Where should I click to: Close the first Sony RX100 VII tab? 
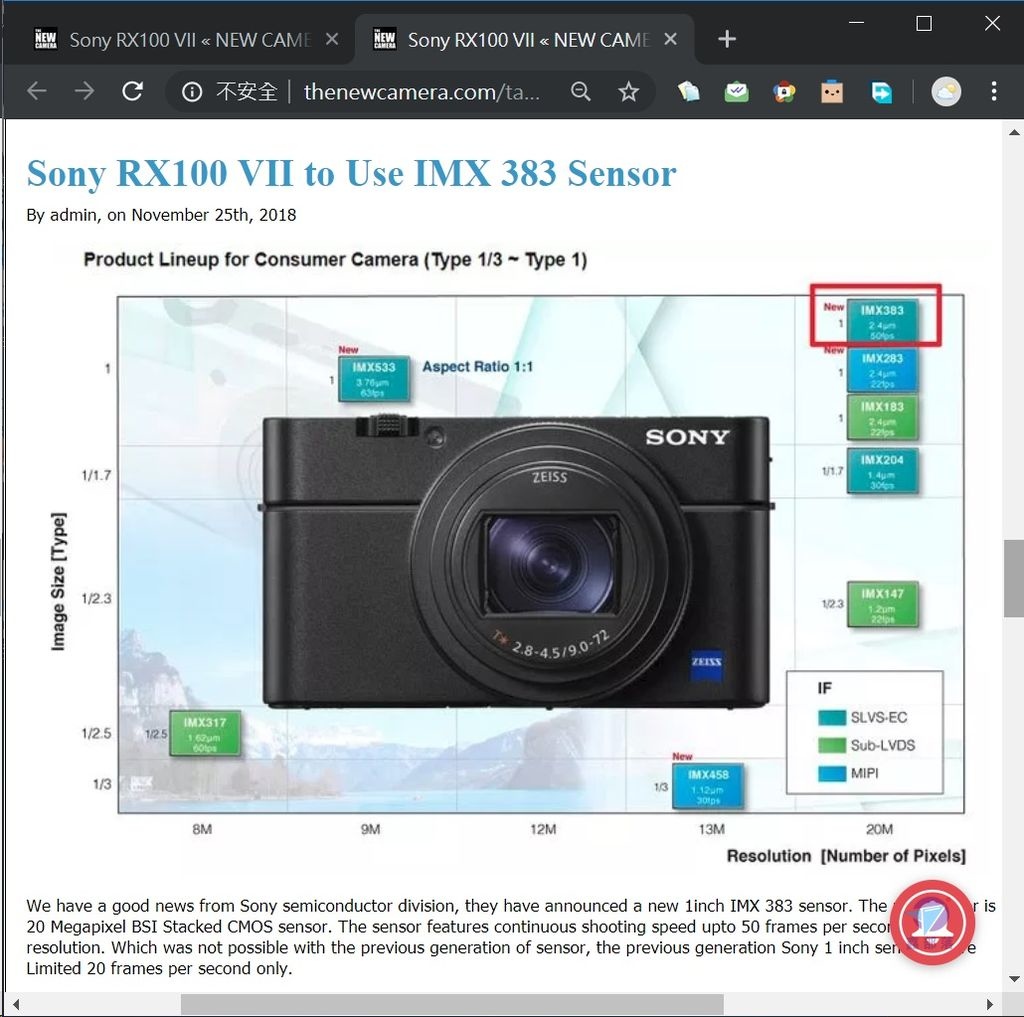click(332, 39)
